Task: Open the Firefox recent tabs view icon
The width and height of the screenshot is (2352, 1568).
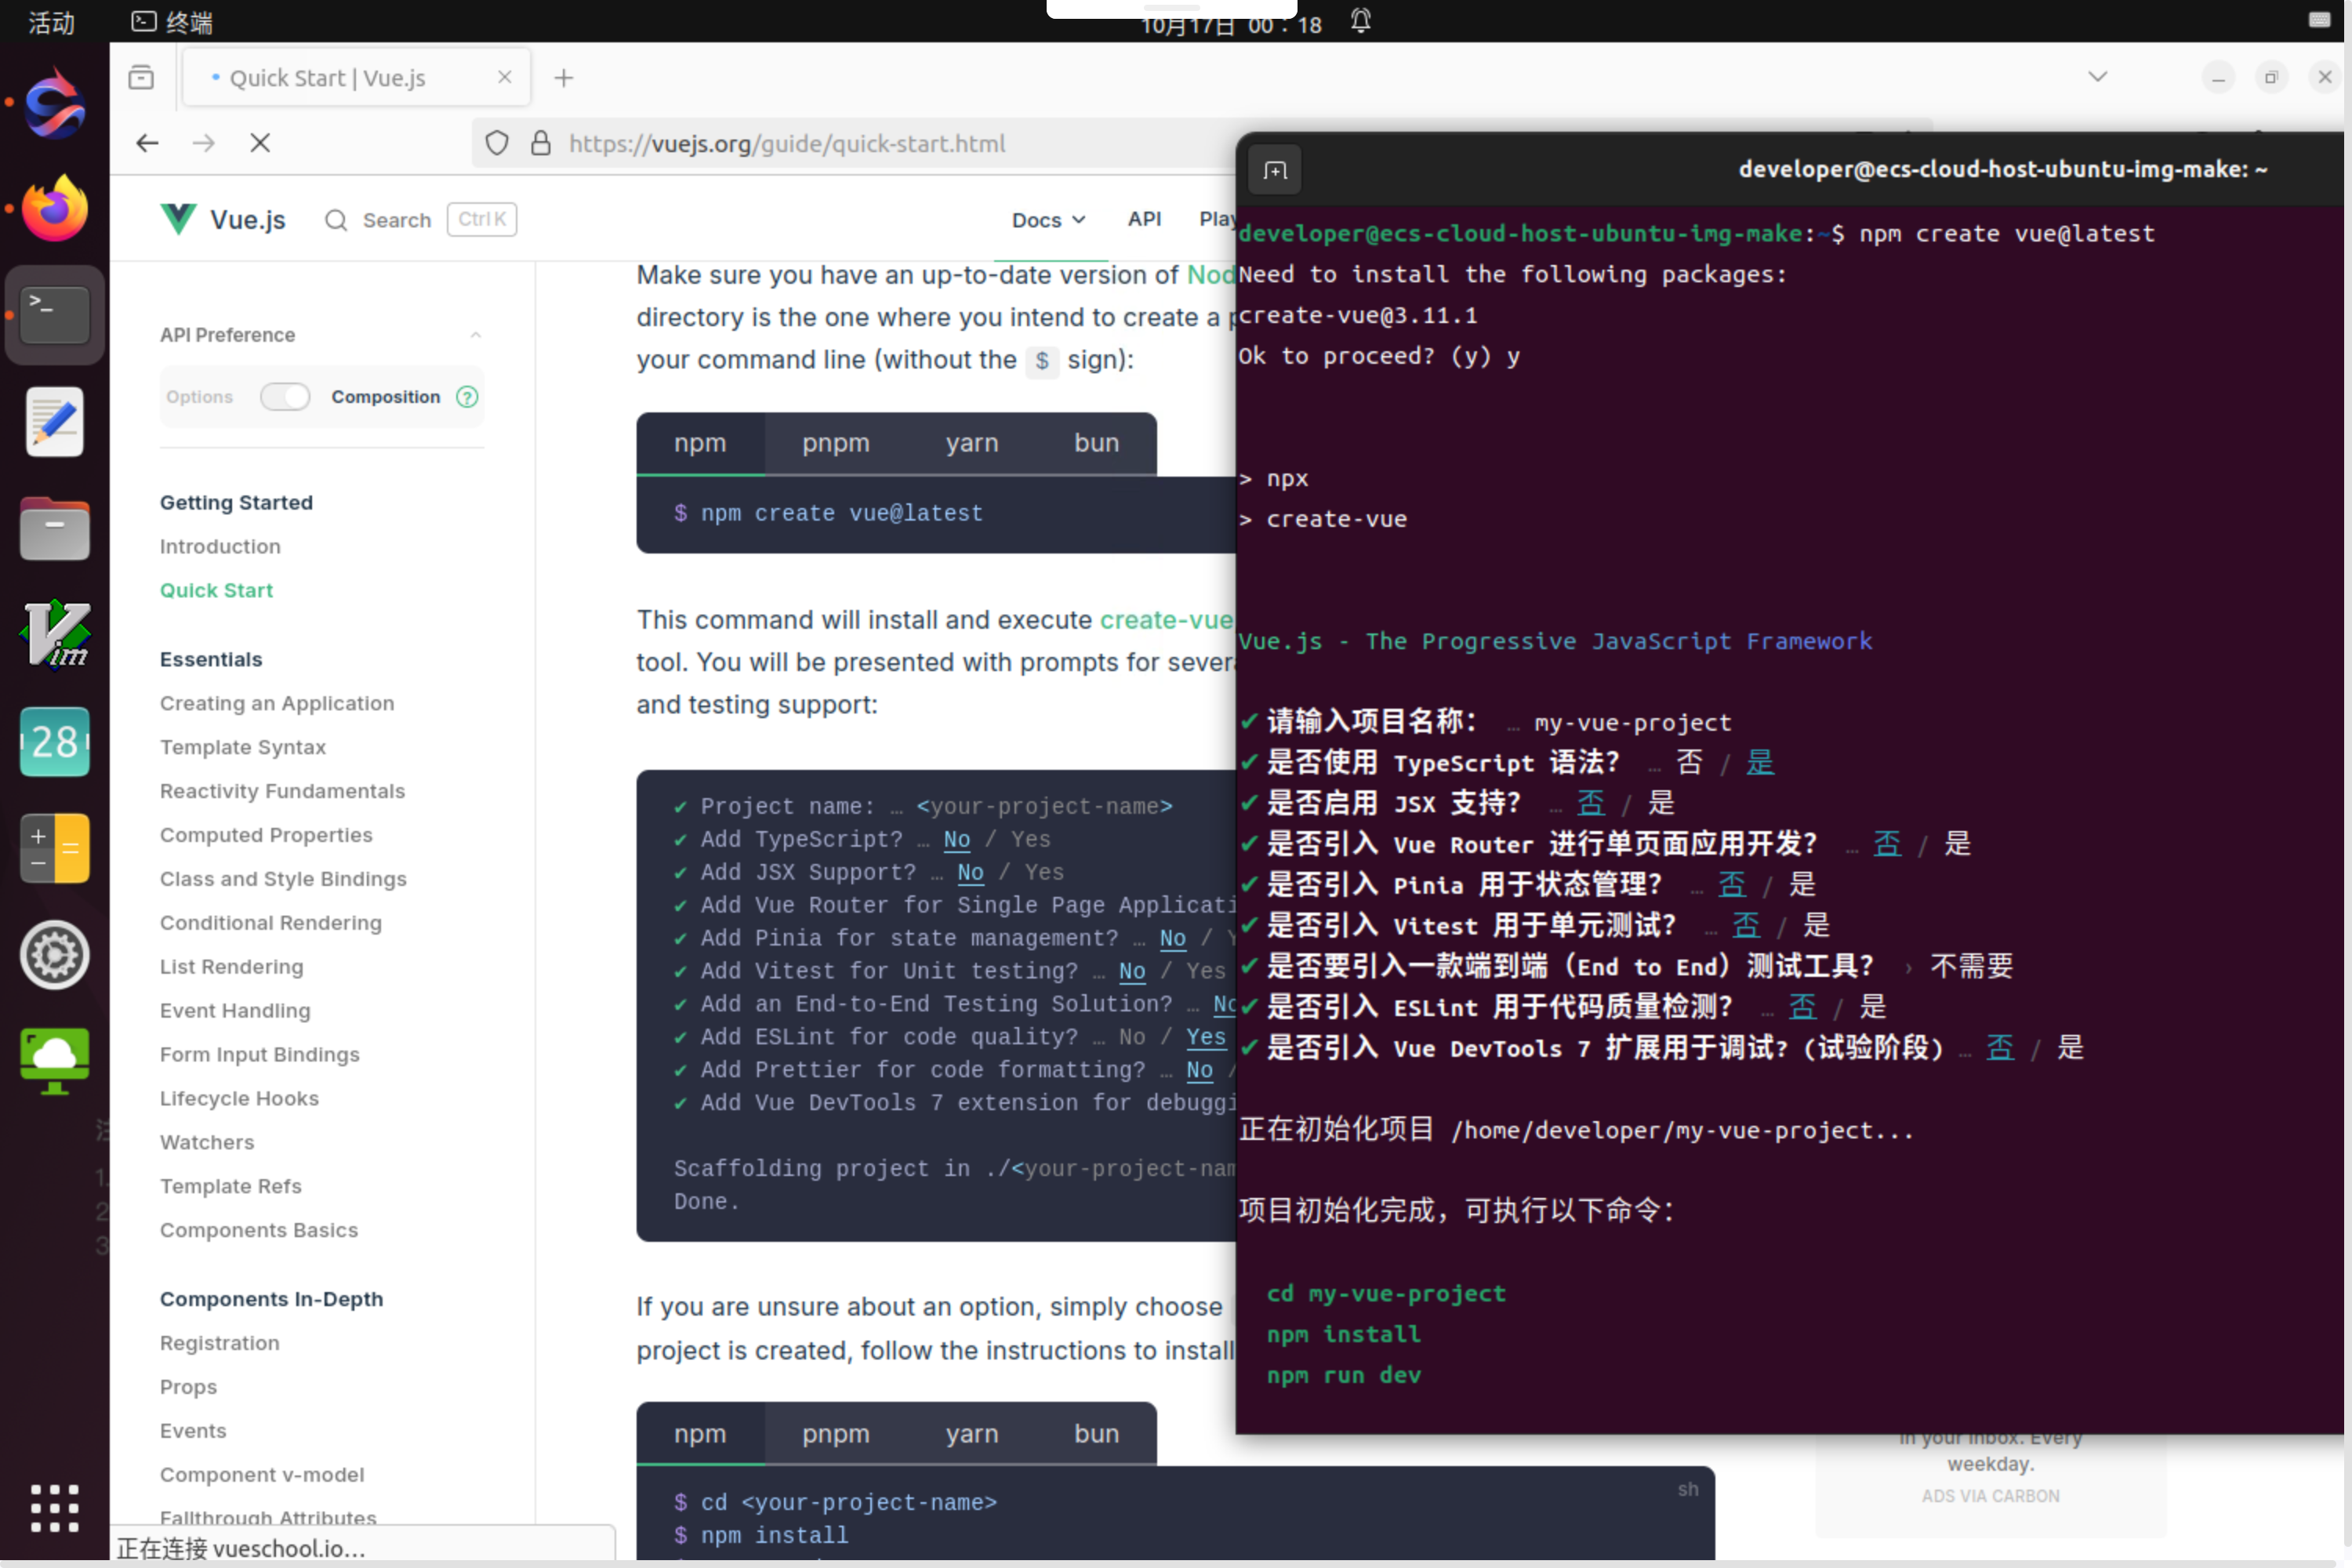Action: click(x=141, y=77)
